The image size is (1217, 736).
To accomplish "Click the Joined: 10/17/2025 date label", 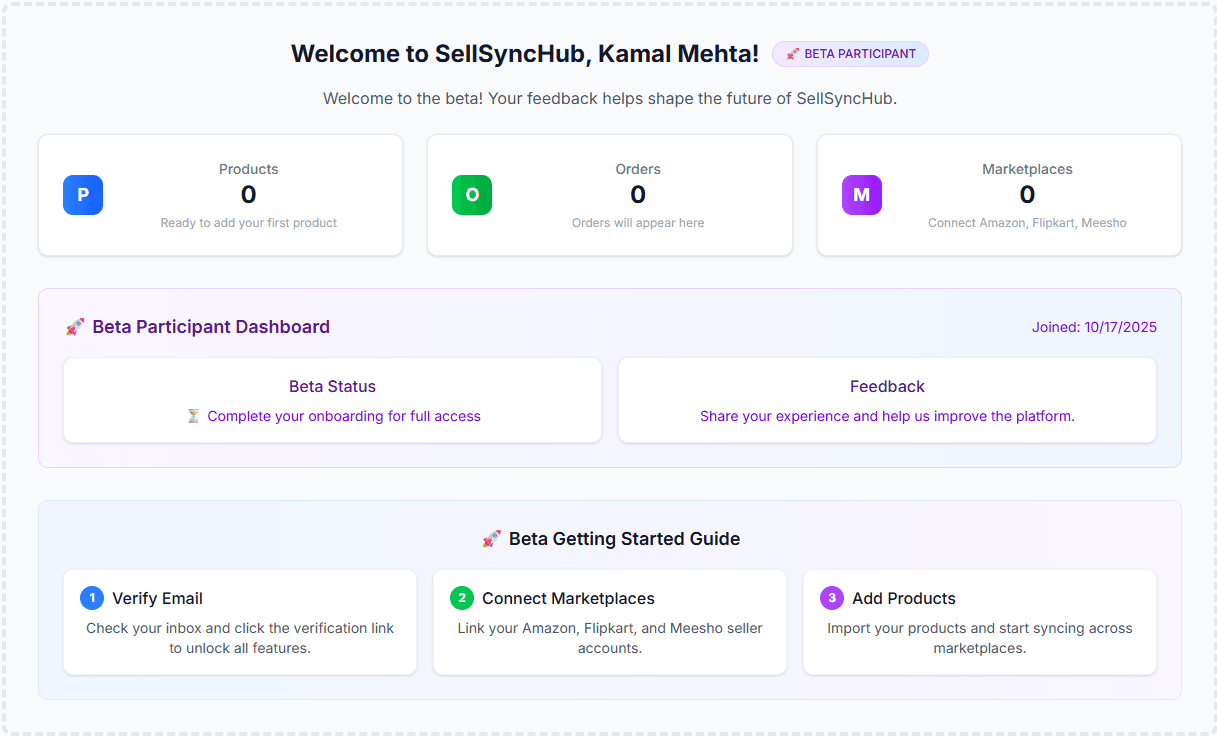I will [1094, 327].
